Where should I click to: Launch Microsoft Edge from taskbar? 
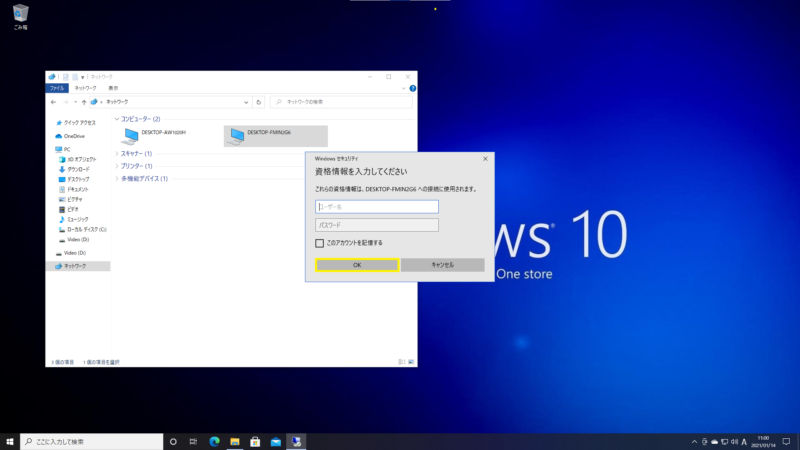pyautogui.click(x=214, y=442)
